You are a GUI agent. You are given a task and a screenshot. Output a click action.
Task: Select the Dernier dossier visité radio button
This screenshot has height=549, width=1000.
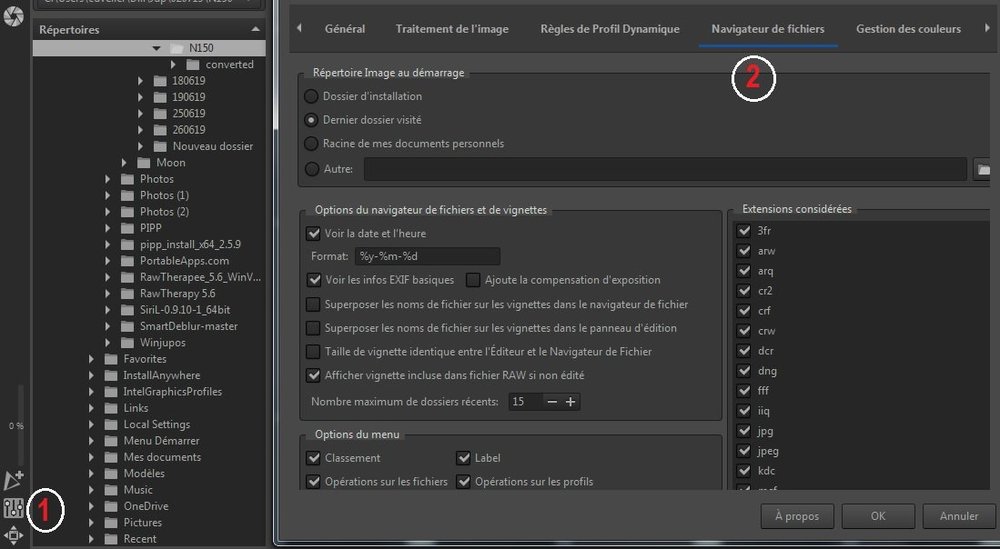tap(311, 120)
